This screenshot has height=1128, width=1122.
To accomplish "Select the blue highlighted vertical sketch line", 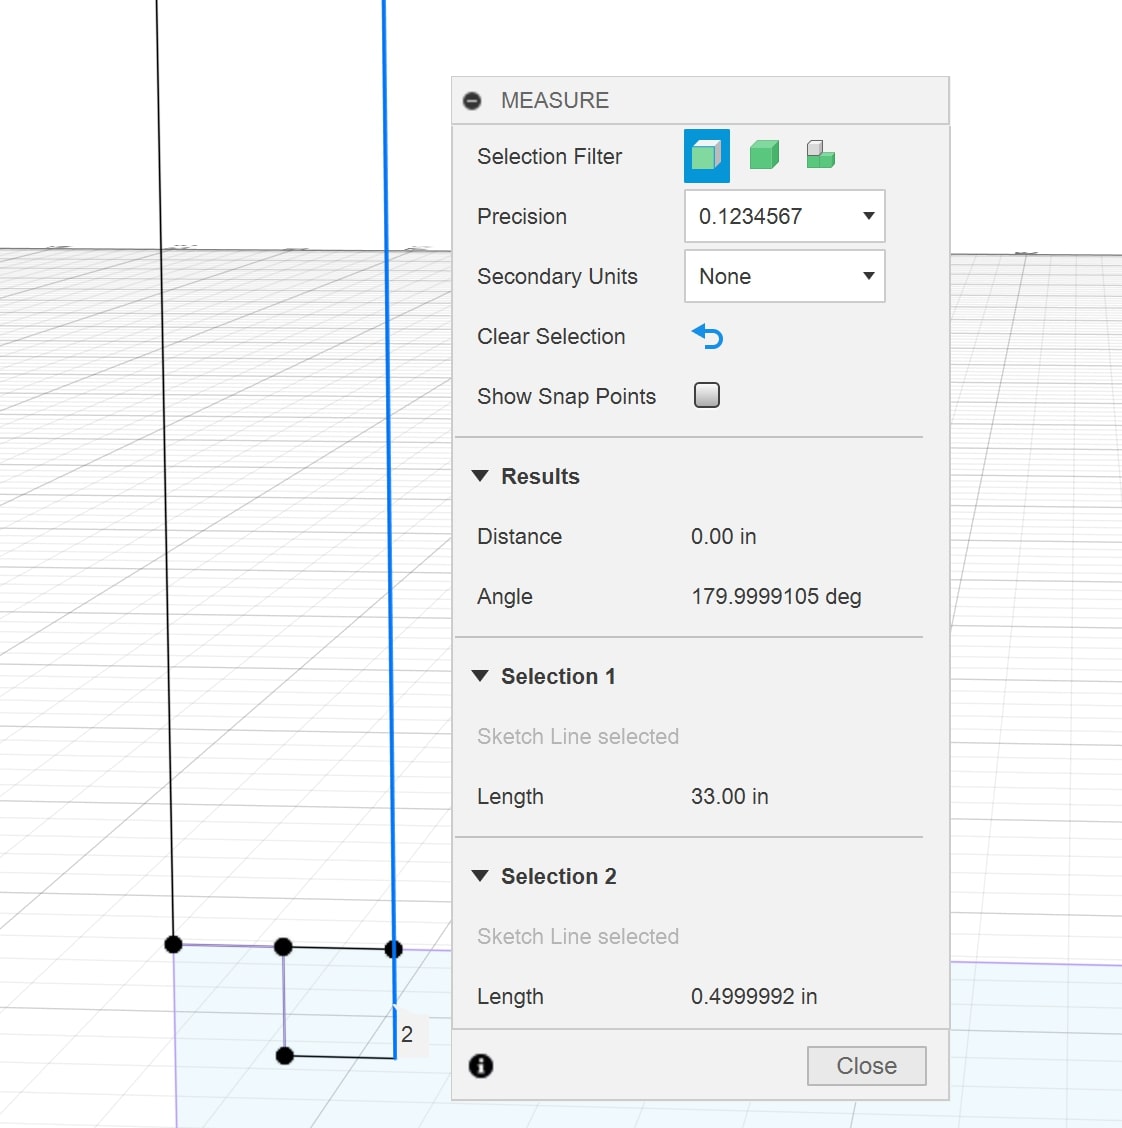I will pos(388,500).
